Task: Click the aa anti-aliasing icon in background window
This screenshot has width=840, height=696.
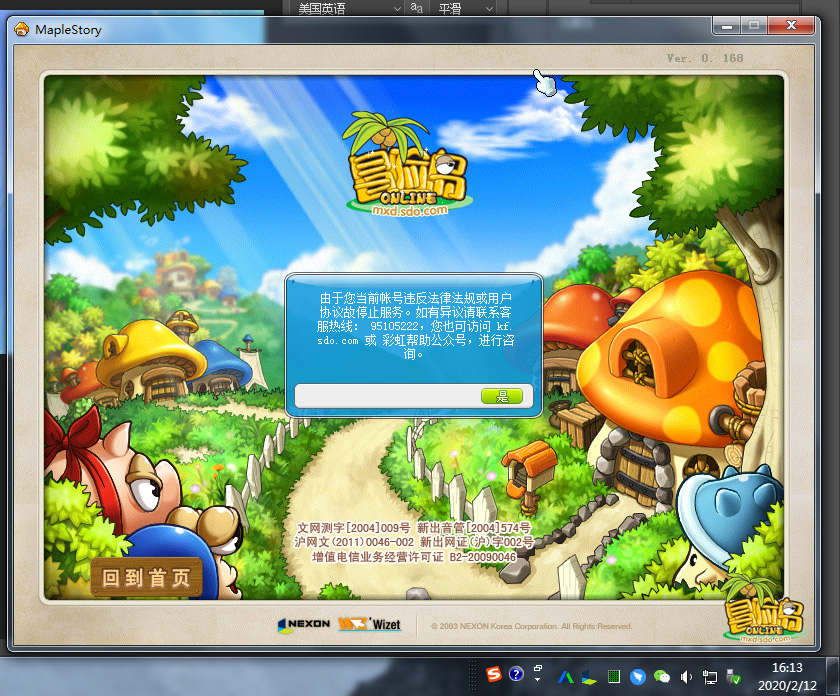Action: click(x=417, y=8)
